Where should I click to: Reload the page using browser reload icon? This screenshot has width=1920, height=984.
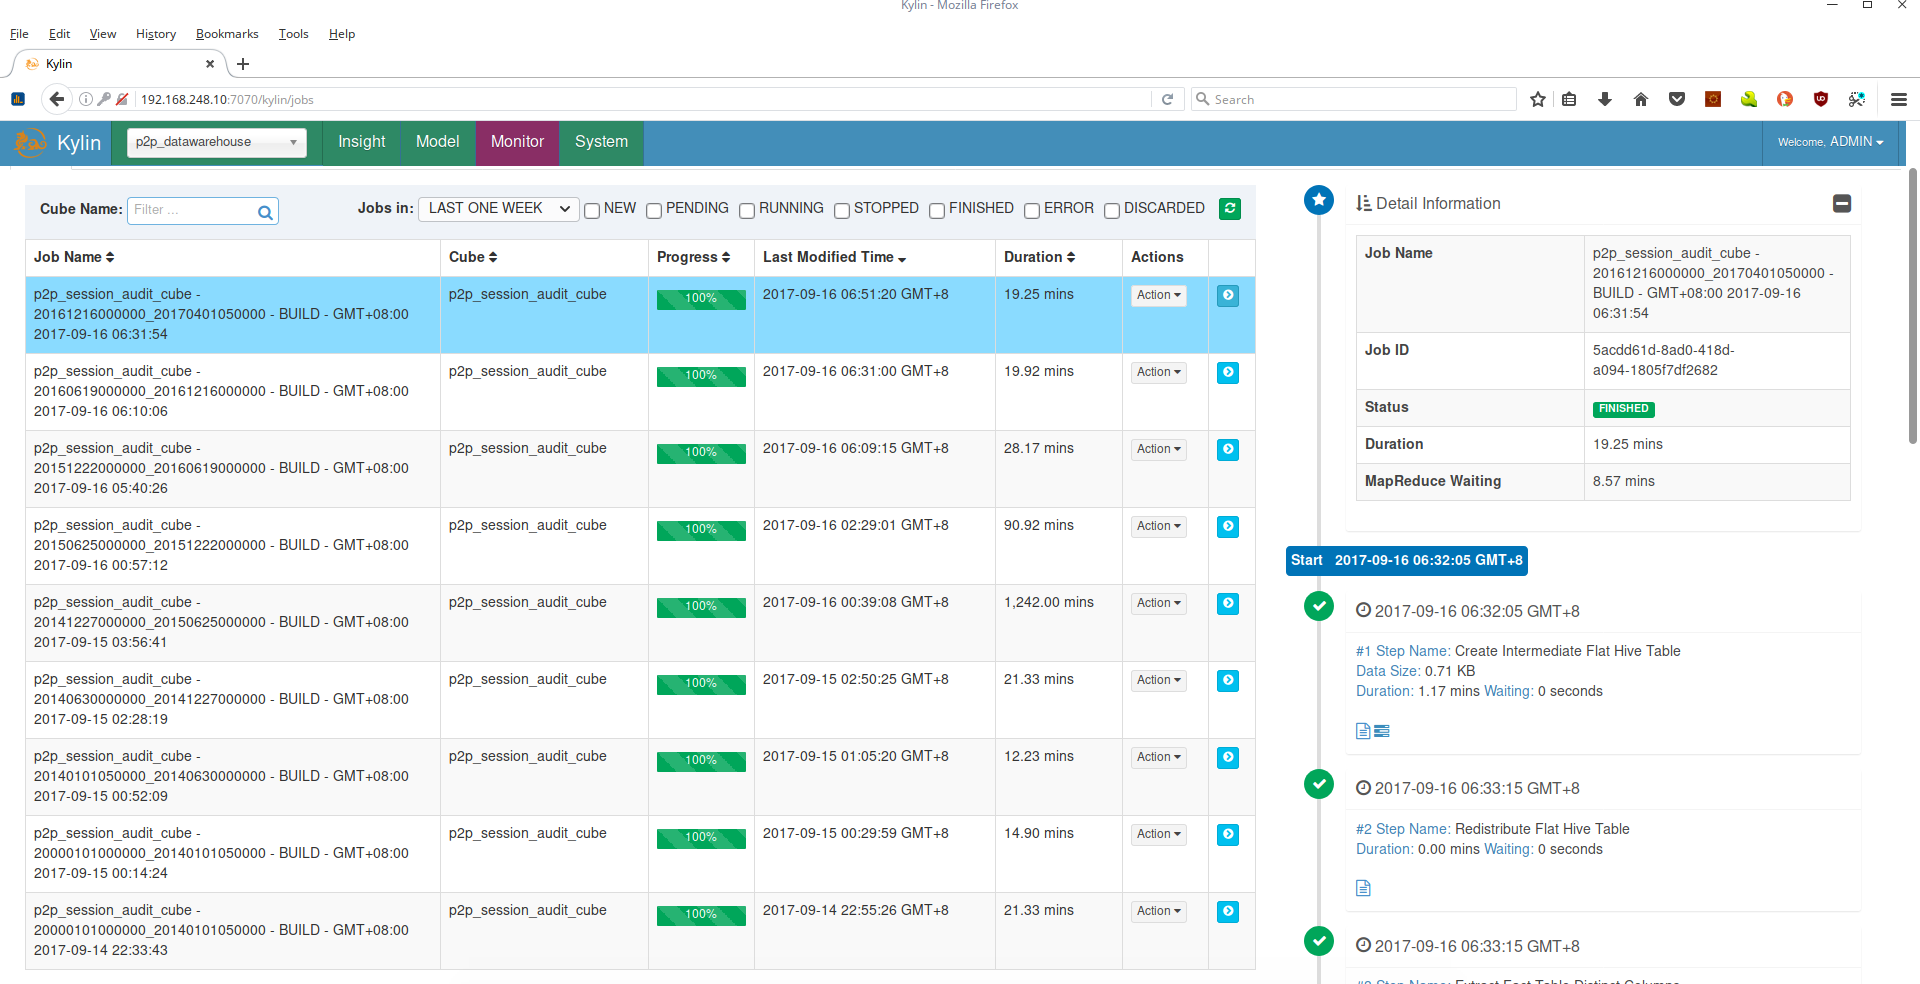1167,99
